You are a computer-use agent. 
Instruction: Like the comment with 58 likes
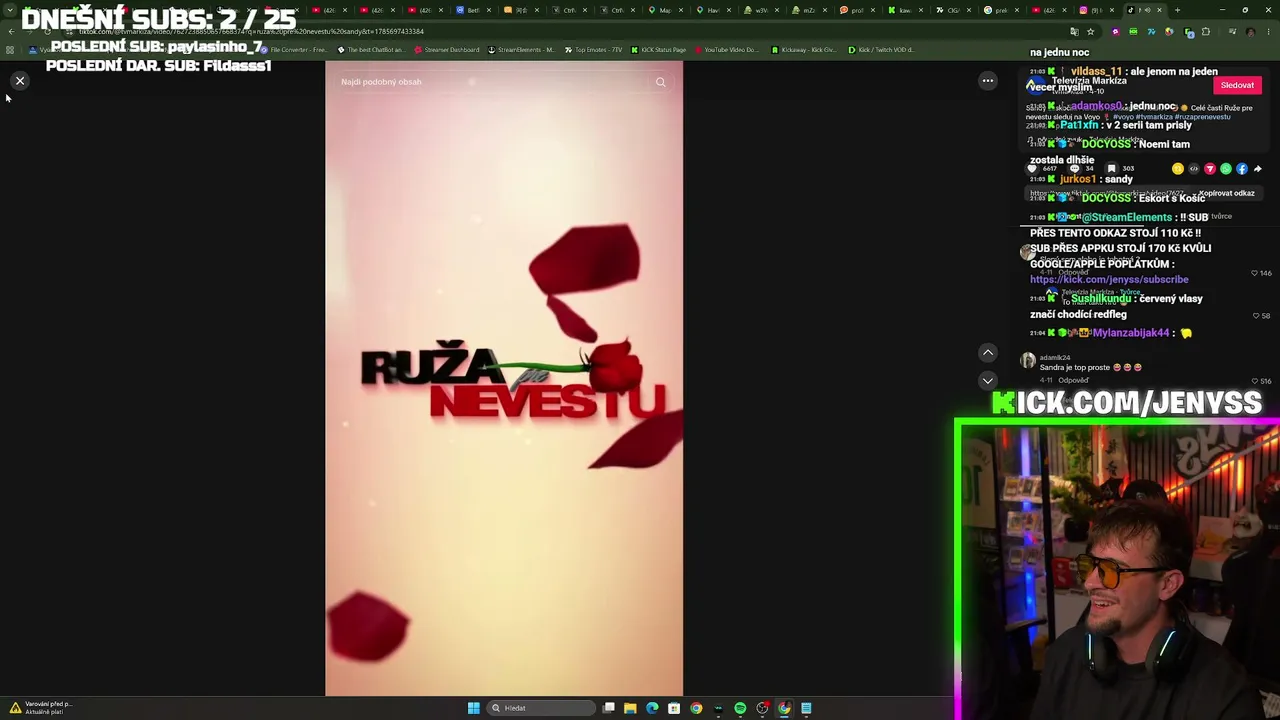[x=1256, y=316]
